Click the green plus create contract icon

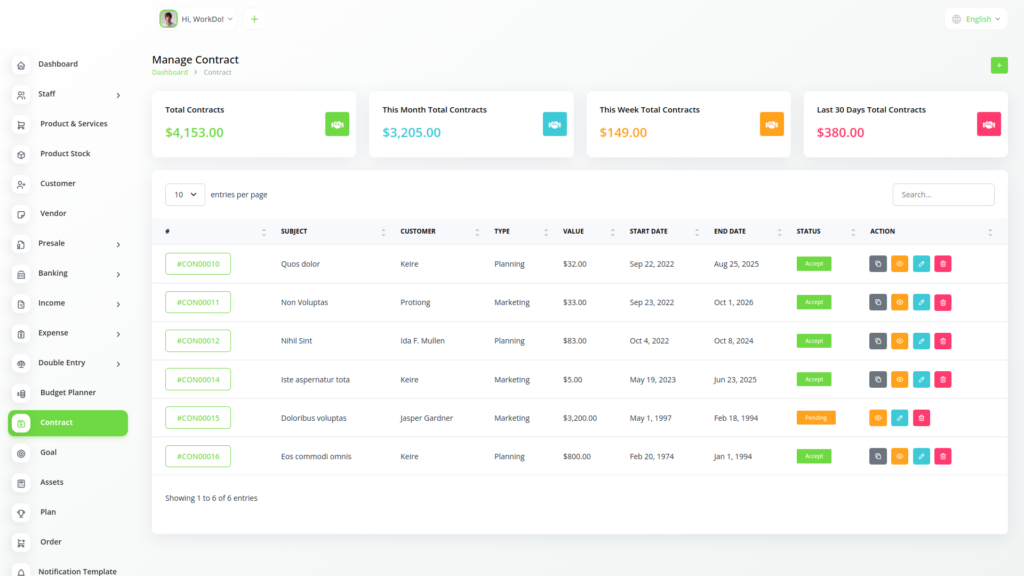(x=999, y=65)
